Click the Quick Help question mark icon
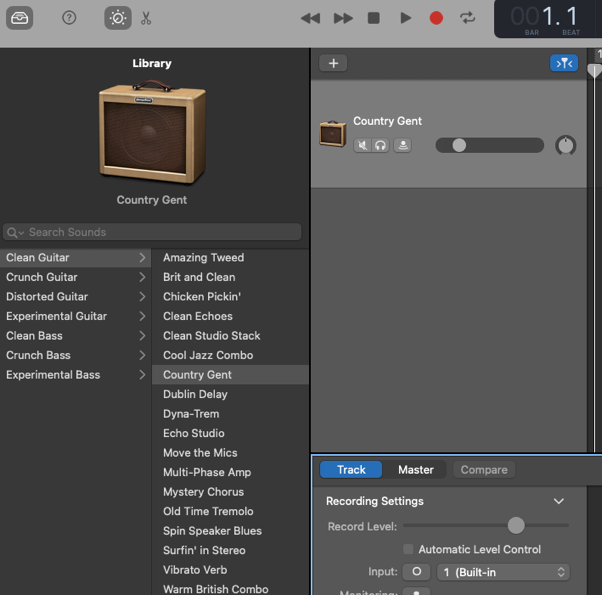This screenshot has height=595, width=602. pyautogui.click(x=69, y=18)
